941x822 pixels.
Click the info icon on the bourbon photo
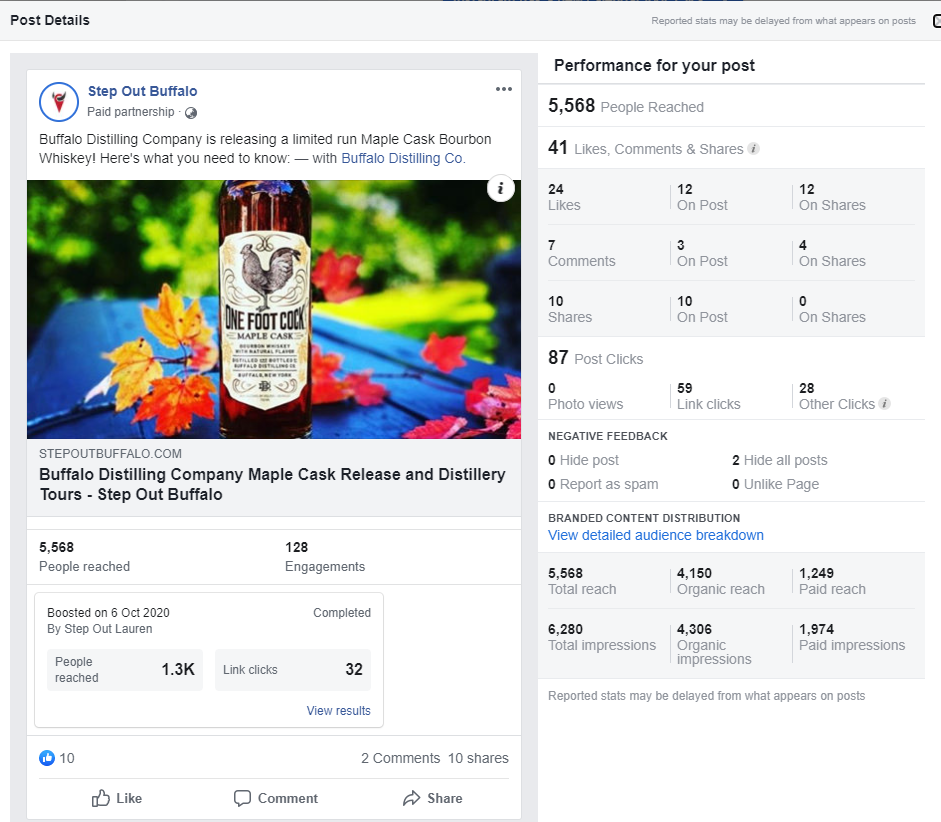[501, 188]
